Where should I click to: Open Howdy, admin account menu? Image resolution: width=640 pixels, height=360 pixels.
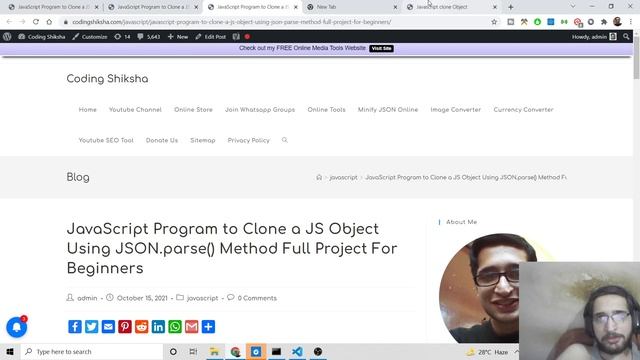click(594, 36)
